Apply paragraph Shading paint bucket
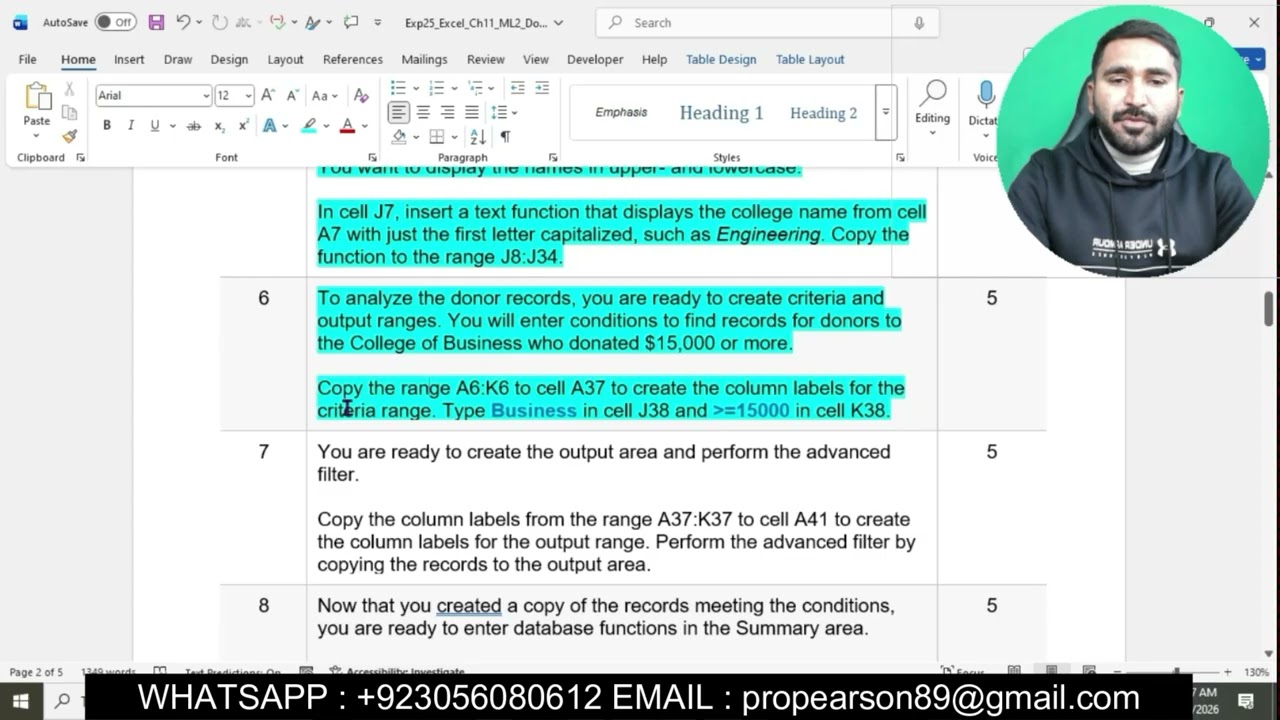 [x=399, y=136]
